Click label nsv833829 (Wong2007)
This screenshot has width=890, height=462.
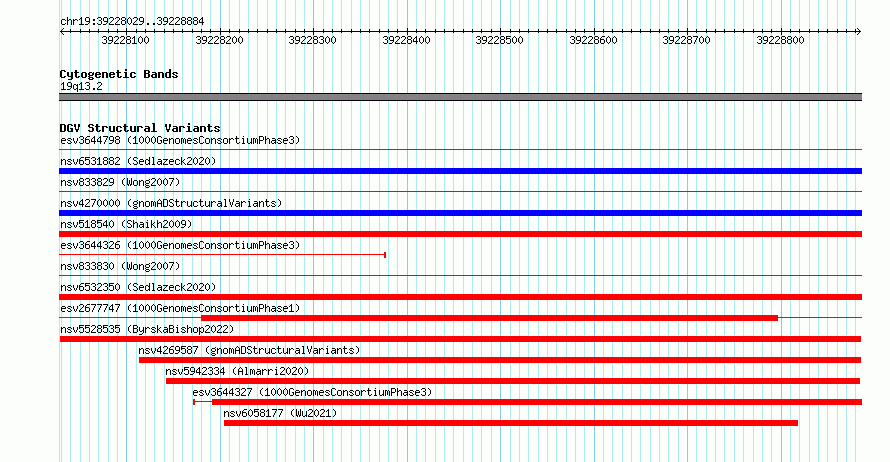(x=120, y=182)
